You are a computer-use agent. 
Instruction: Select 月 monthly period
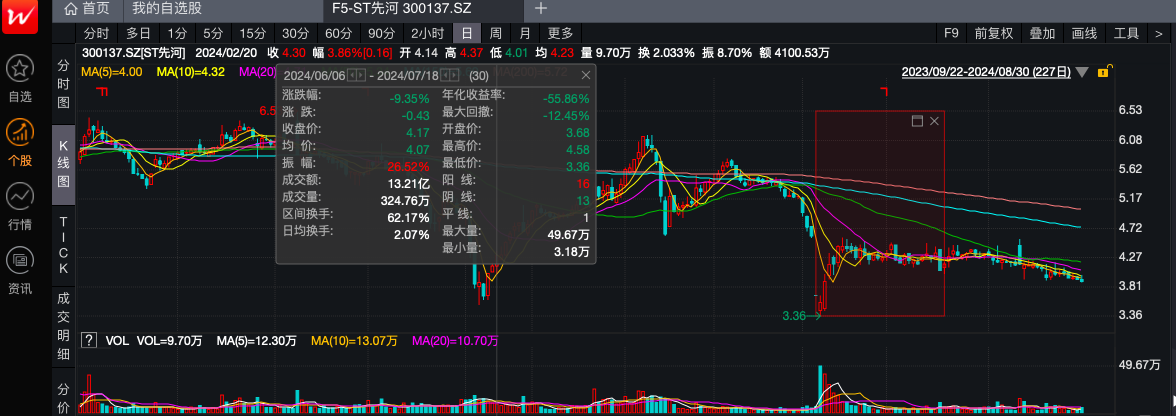[x=525, y=33]
